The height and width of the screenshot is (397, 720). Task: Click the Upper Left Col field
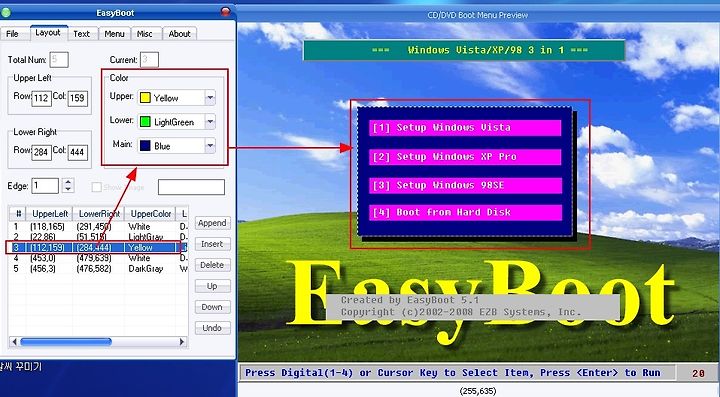point(78,98)
